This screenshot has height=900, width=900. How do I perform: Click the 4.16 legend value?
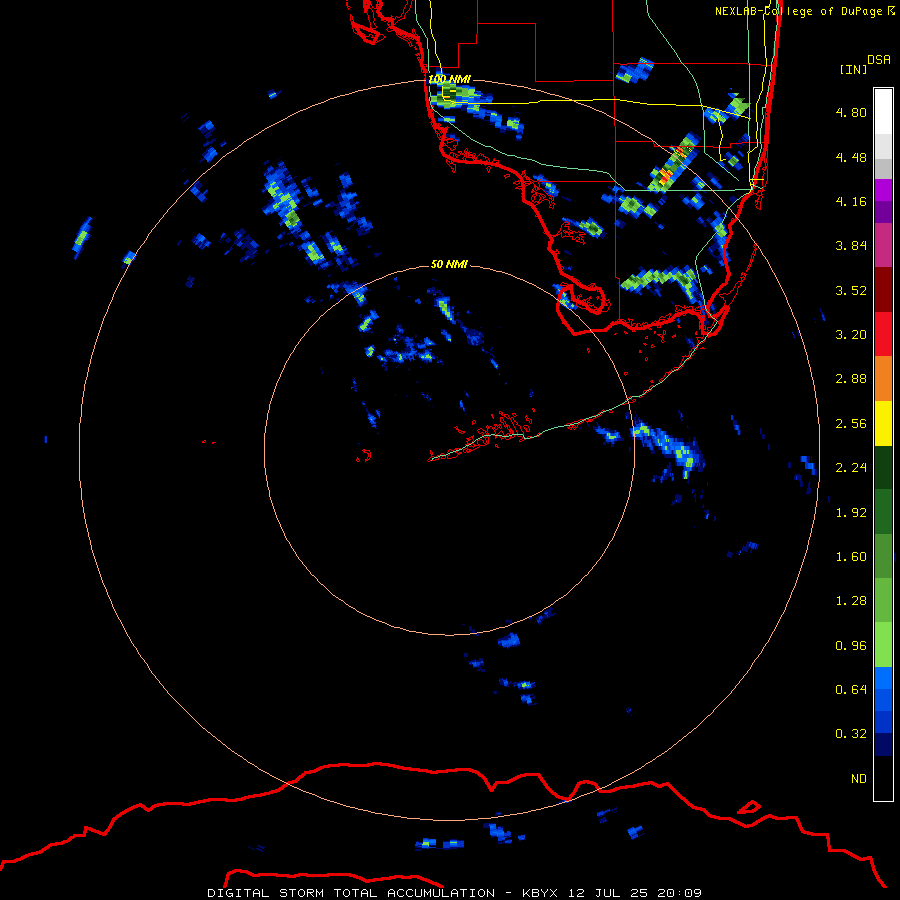(x=851, y=201)
